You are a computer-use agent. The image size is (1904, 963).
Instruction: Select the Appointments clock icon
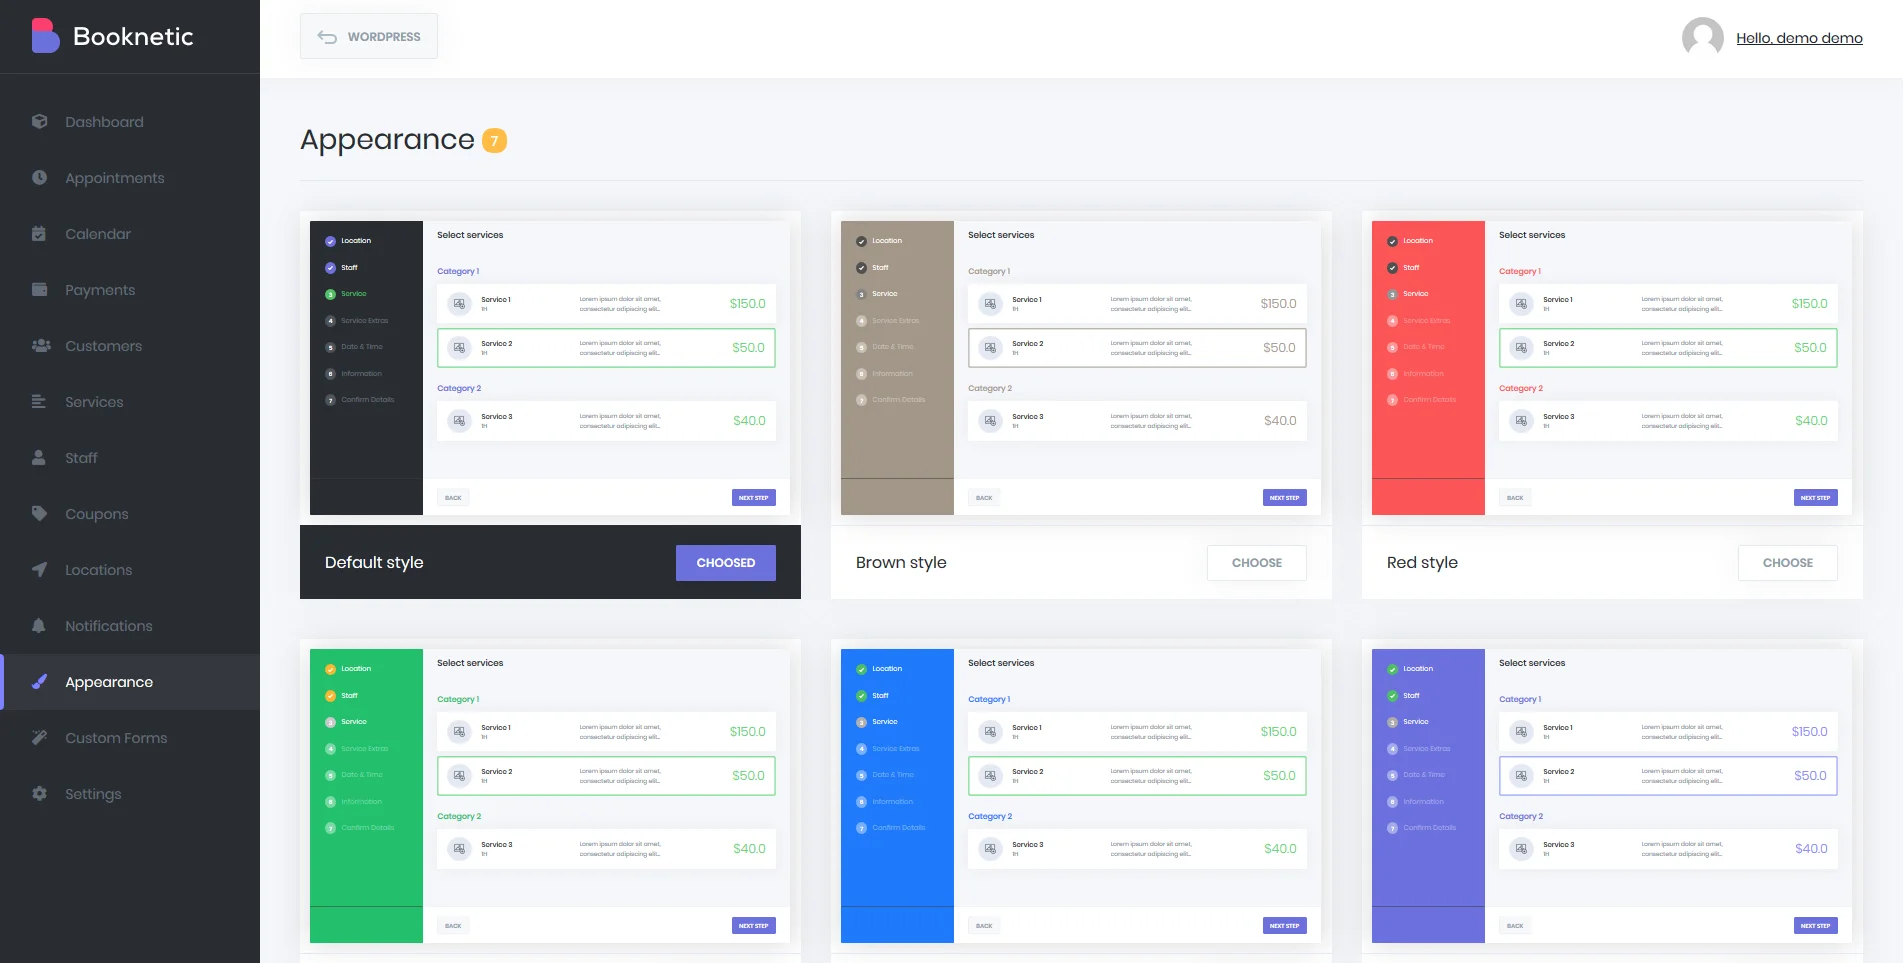tap(39, 177)
